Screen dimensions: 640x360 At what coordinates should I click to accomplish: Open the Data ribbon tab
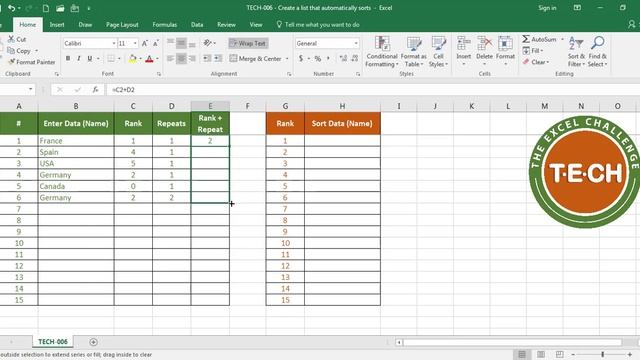coord(197,24)
